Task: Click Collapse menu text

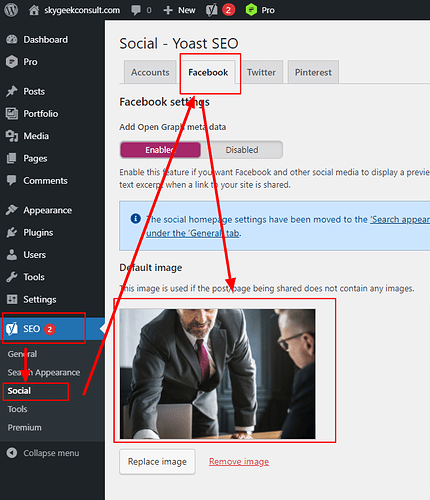Action: tap(51, 453)
